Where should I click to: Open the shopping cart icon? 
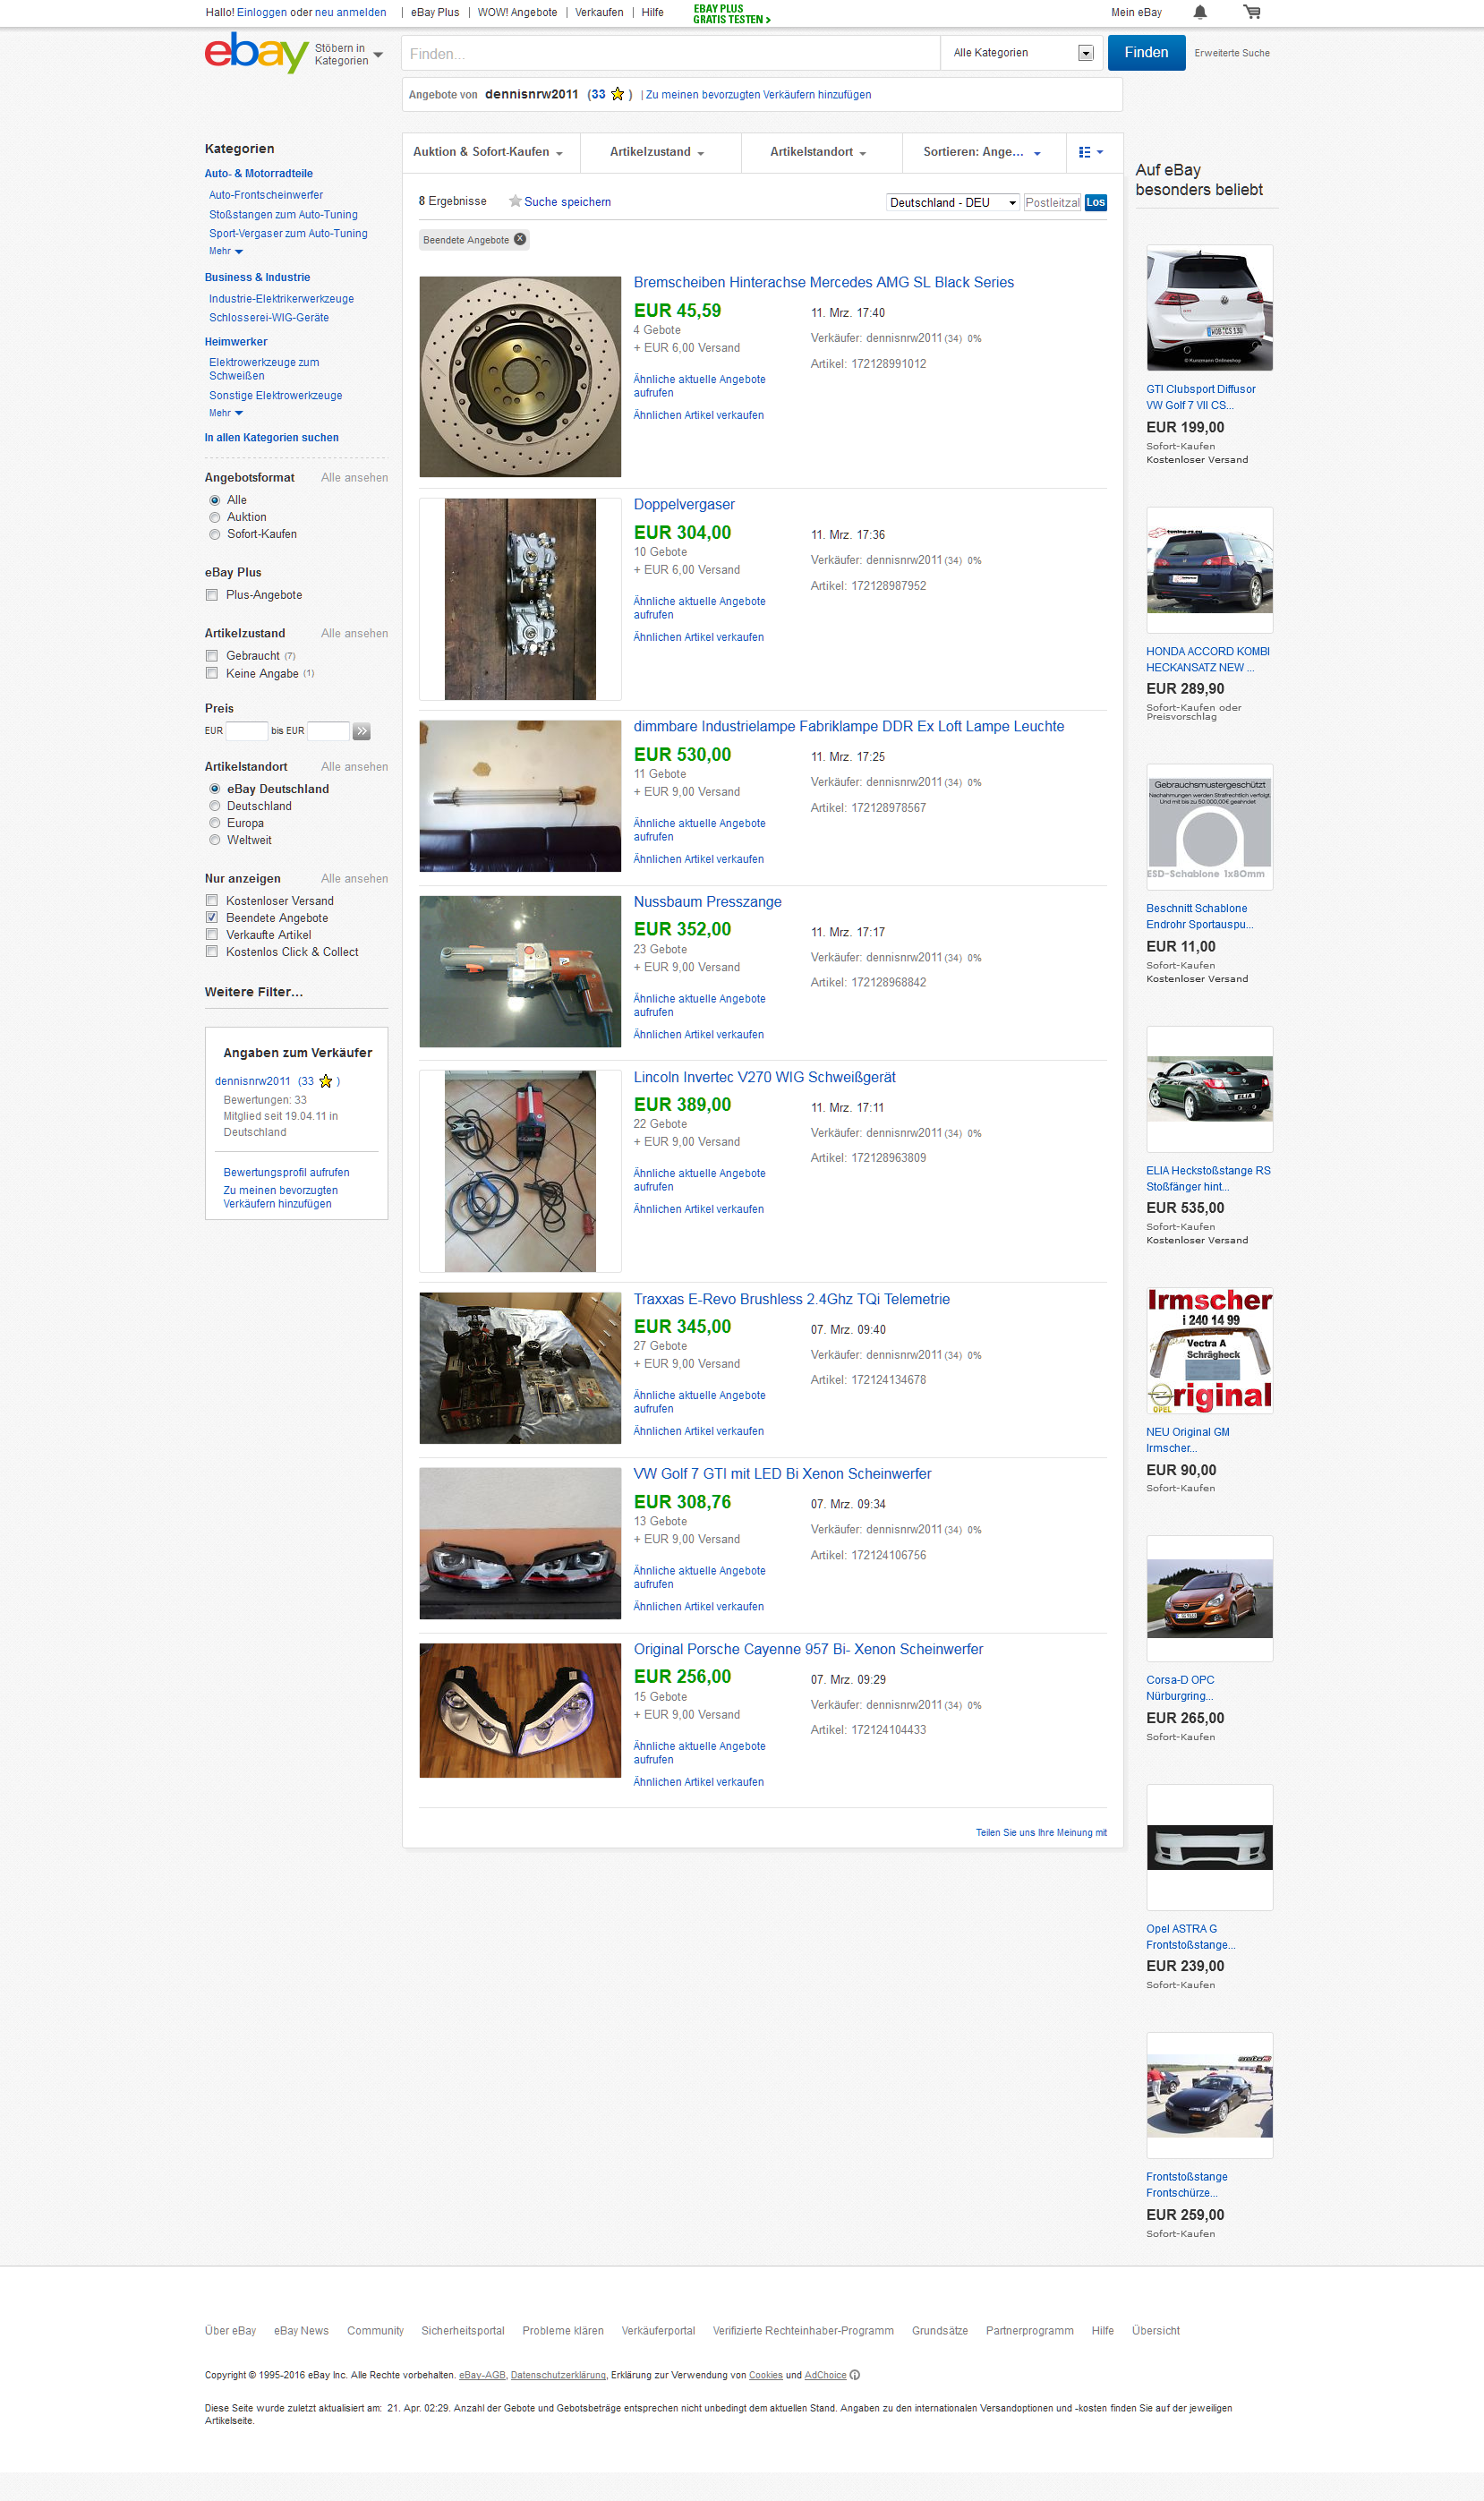coord(1252,12)
